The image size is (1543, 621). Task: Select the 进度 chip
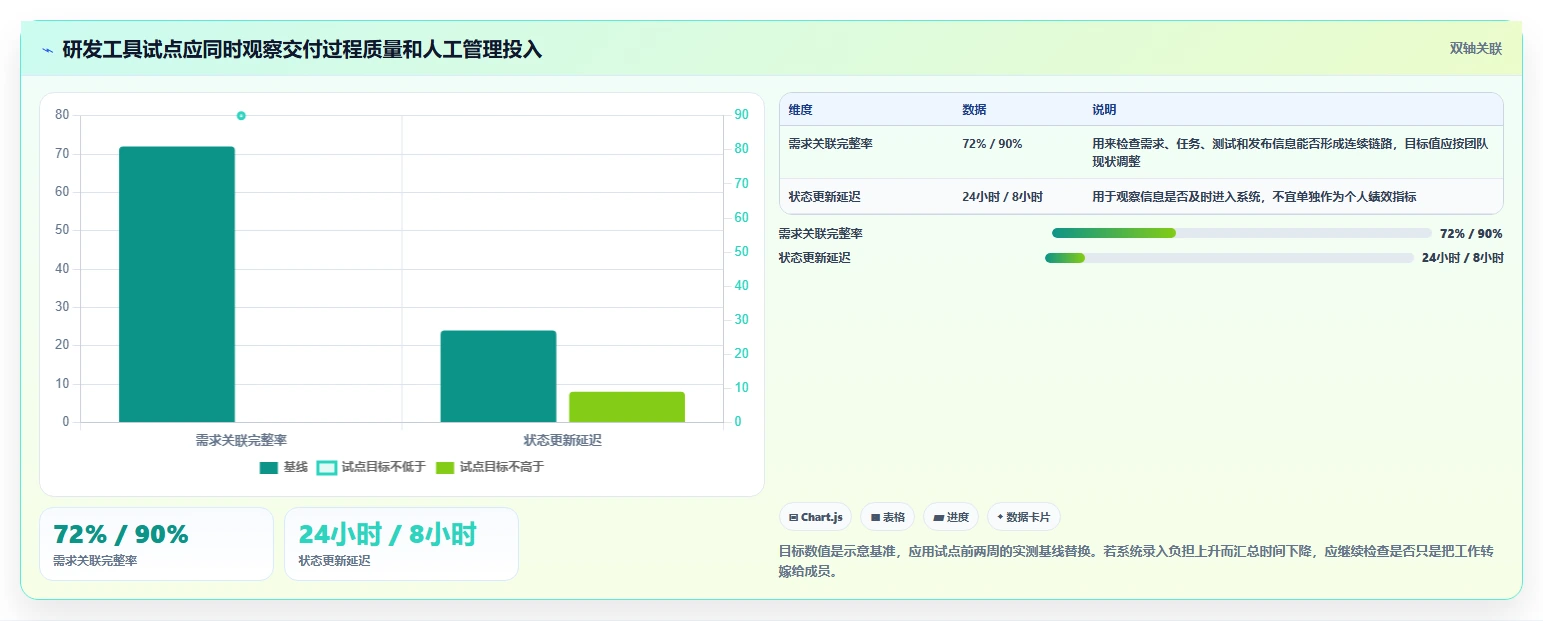(951, 517)
